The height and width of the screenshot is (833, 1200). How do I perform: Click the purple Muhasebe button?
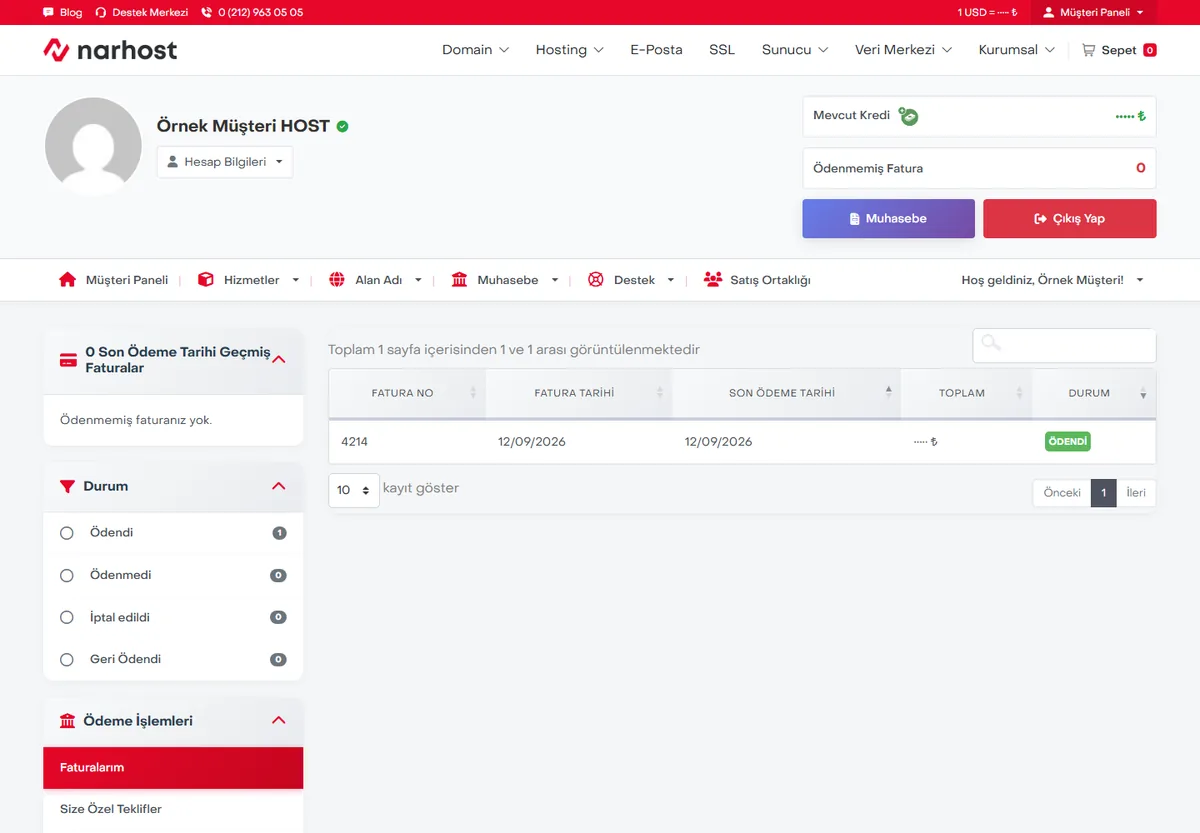click(889, 218)
